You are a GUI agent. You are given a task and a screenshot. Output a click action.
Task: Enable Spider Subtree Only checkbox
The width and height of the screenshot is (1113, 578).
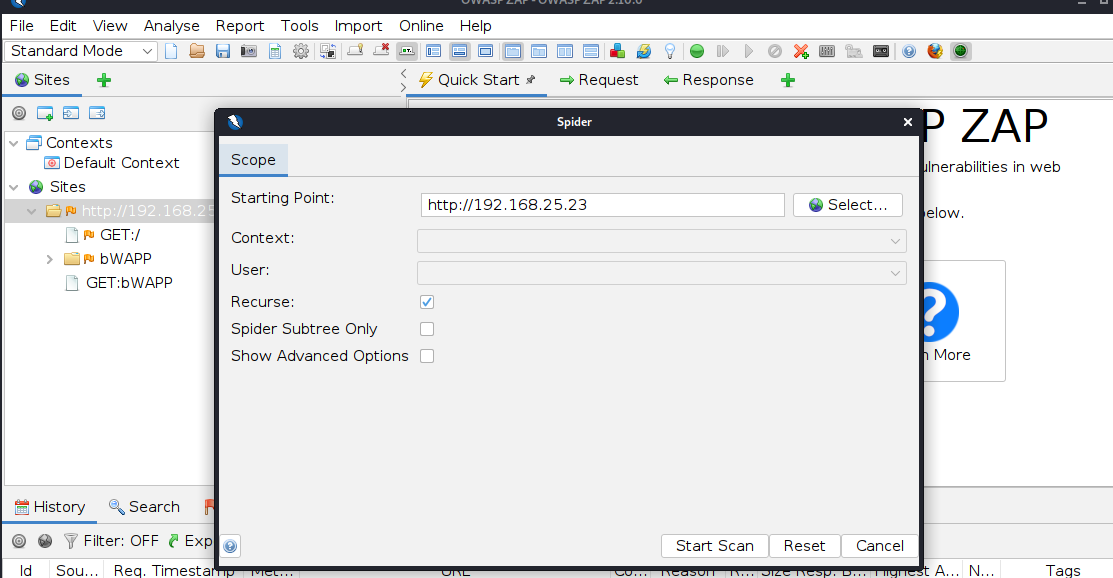(x=427, y=329)
